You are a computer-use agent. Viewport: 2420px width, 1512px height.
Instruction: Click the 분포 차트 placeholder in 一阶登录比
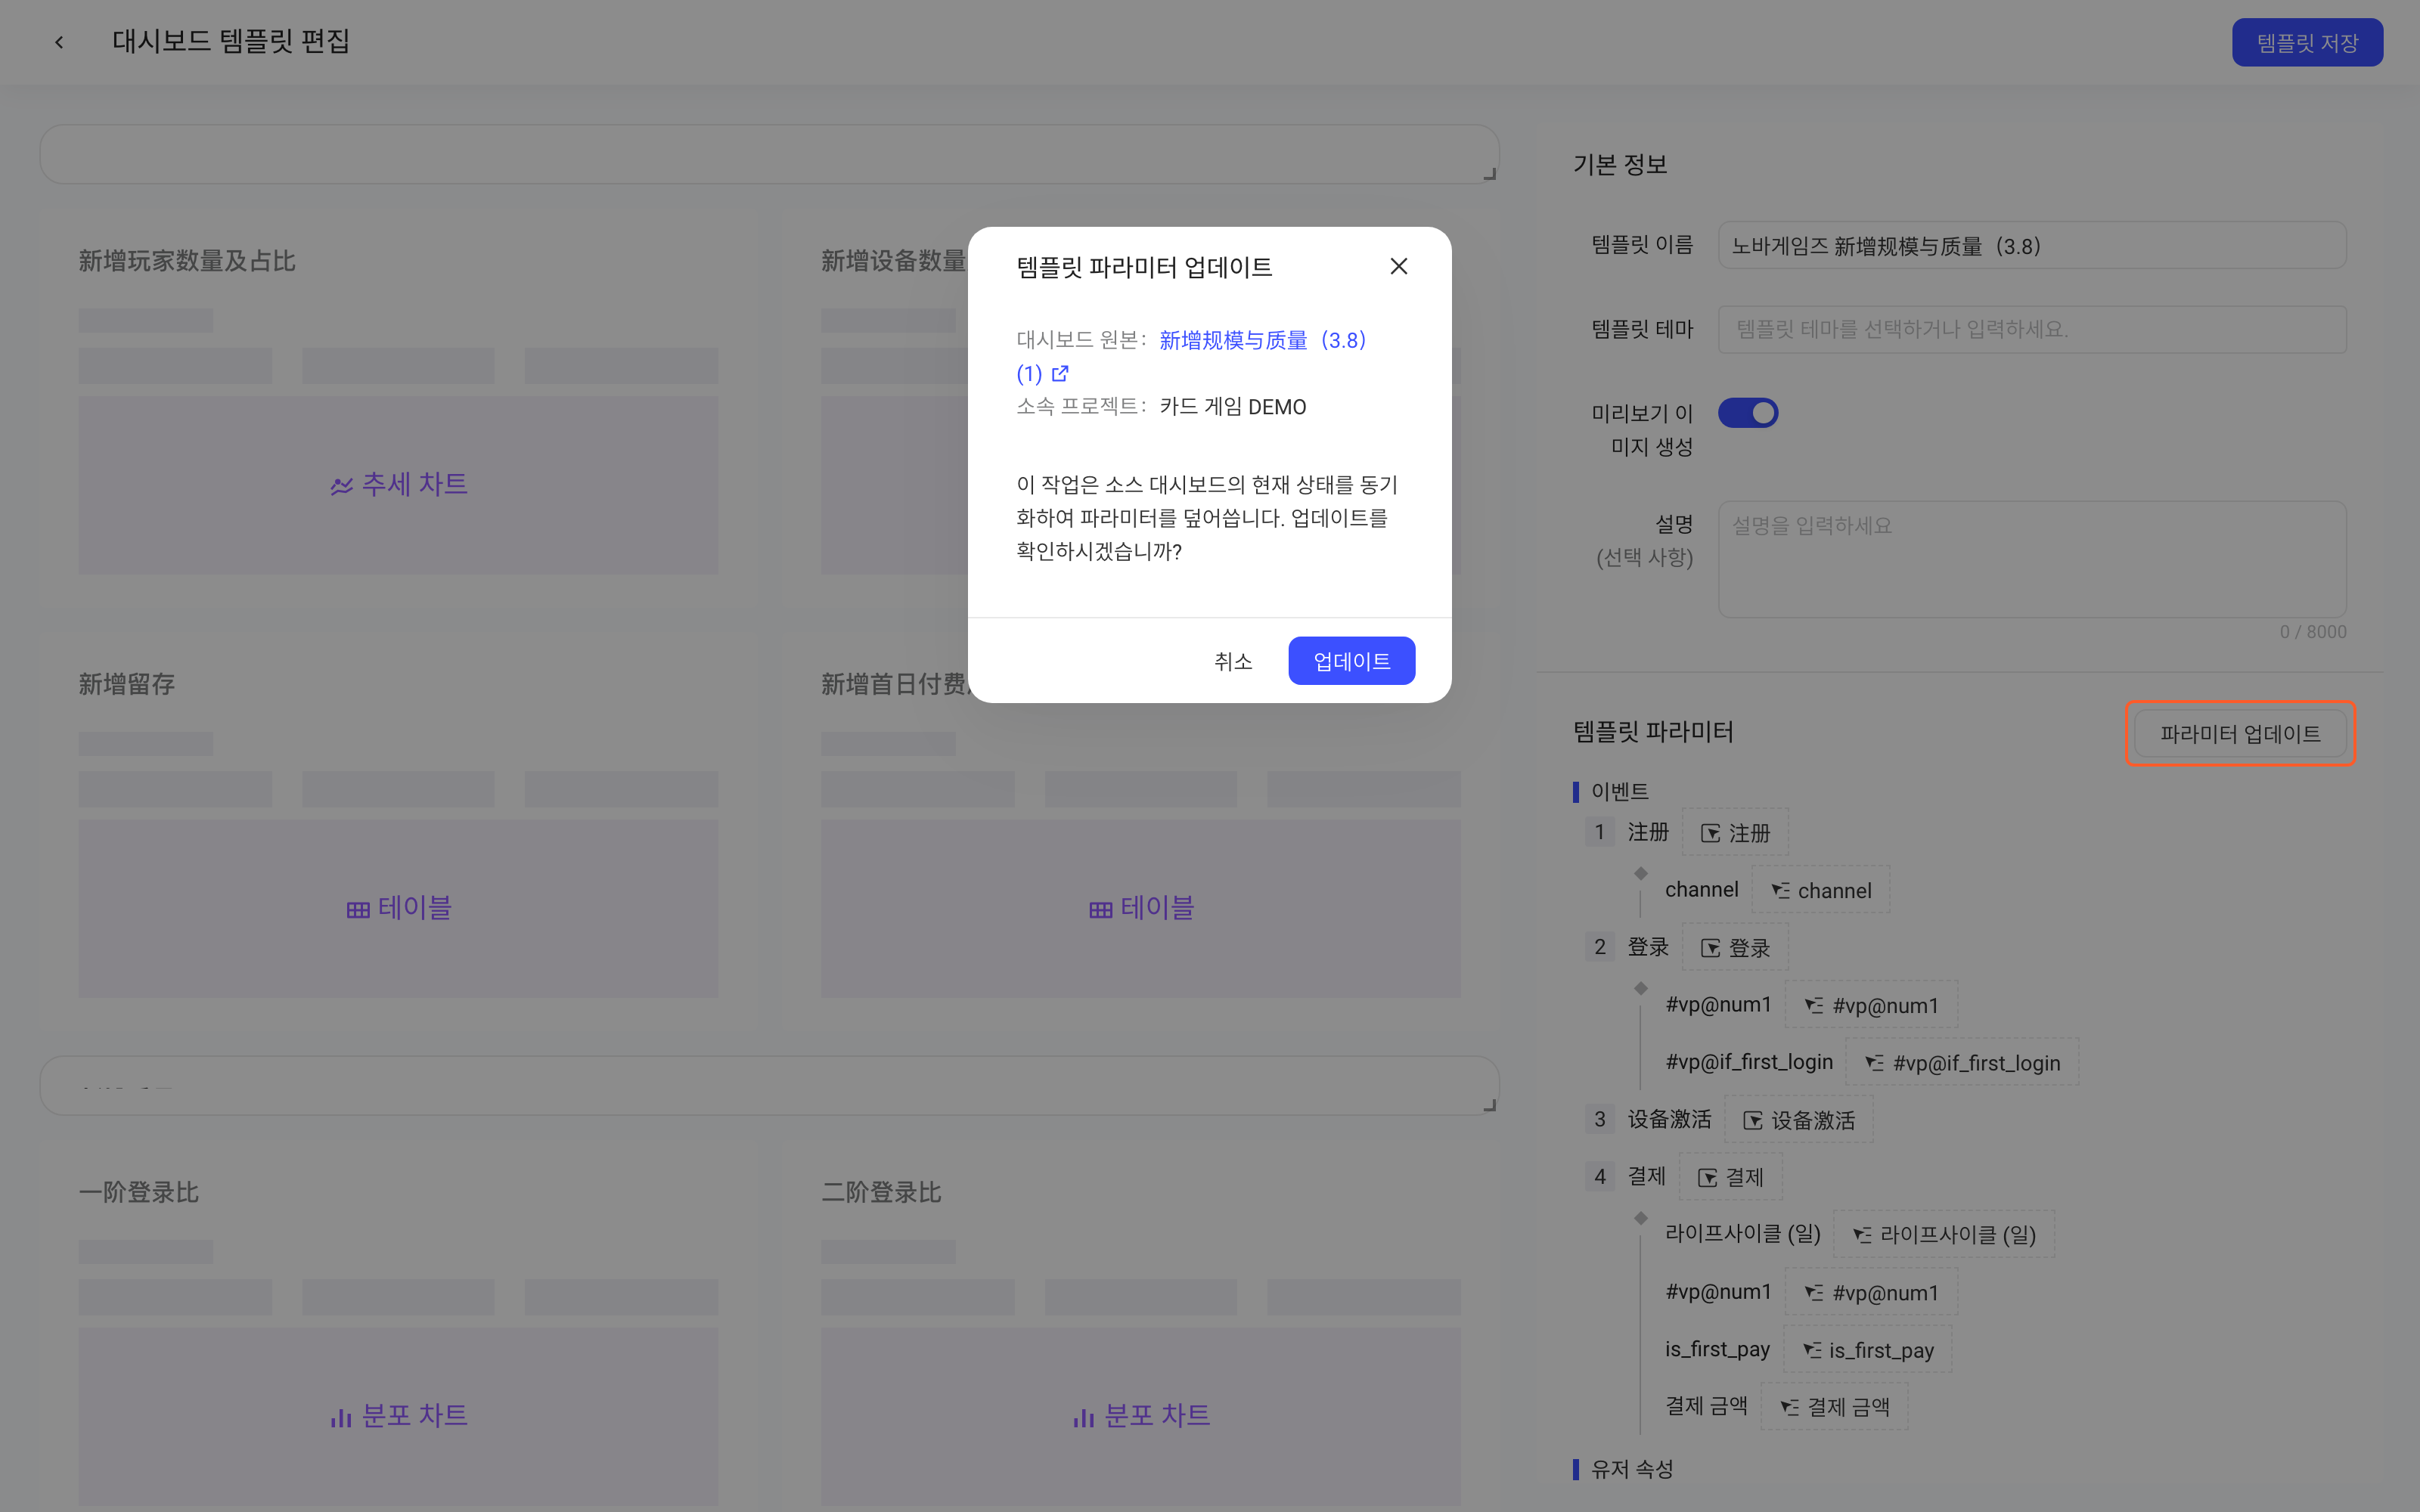click(398, 1416)
